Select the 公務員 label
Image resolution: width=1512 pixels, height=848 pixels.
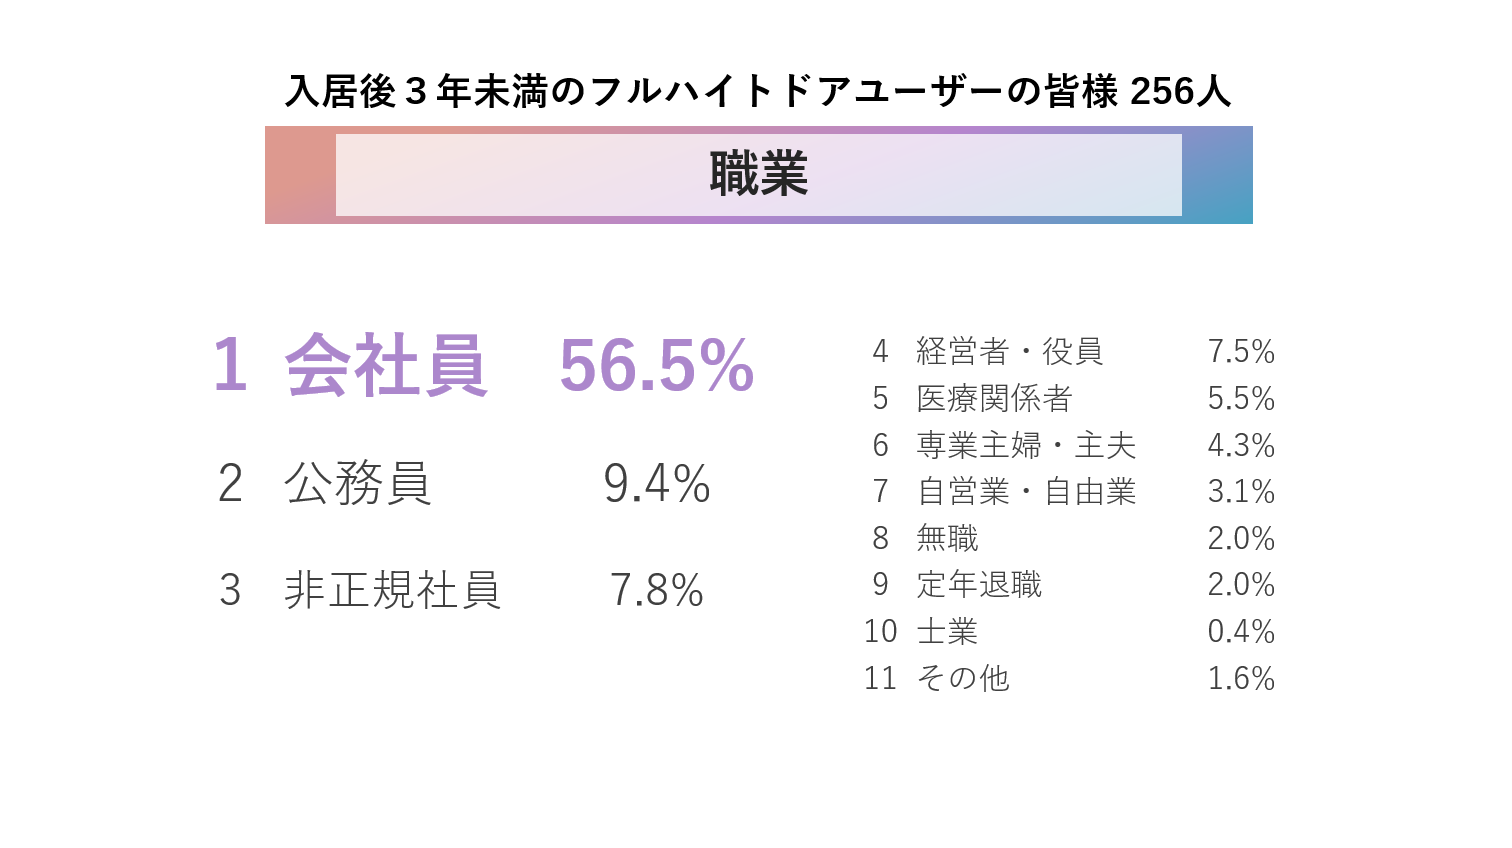coord(358,484)
